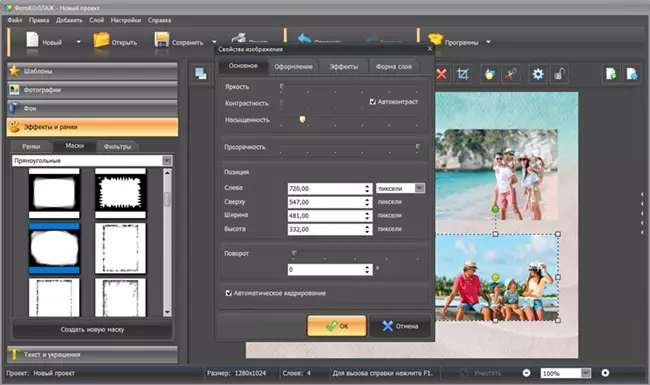Click the OK button
This screenshot has width=650, height=385.
pyautogui.click(x=337, y=326)
